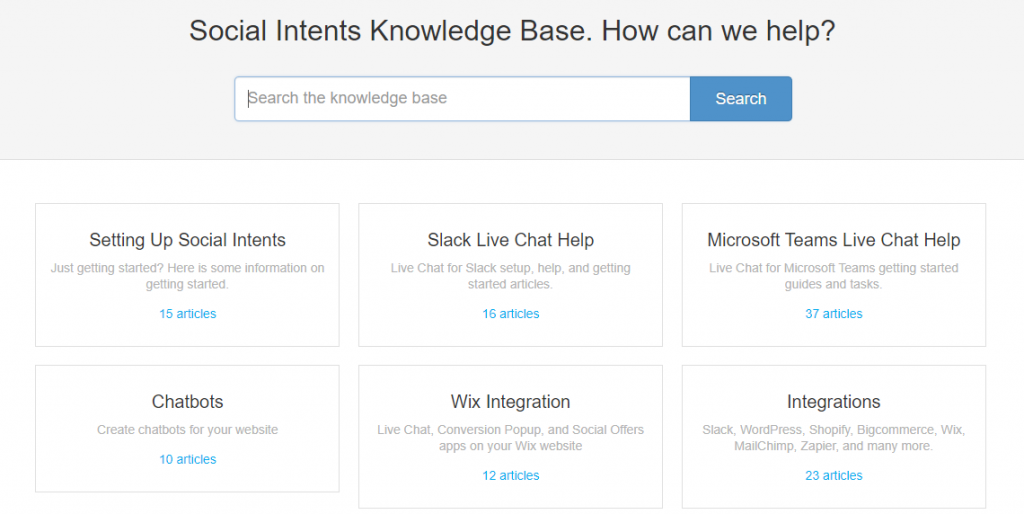Click 'Live Chat for Microsoft Teams getting started' description

(834, 276)
